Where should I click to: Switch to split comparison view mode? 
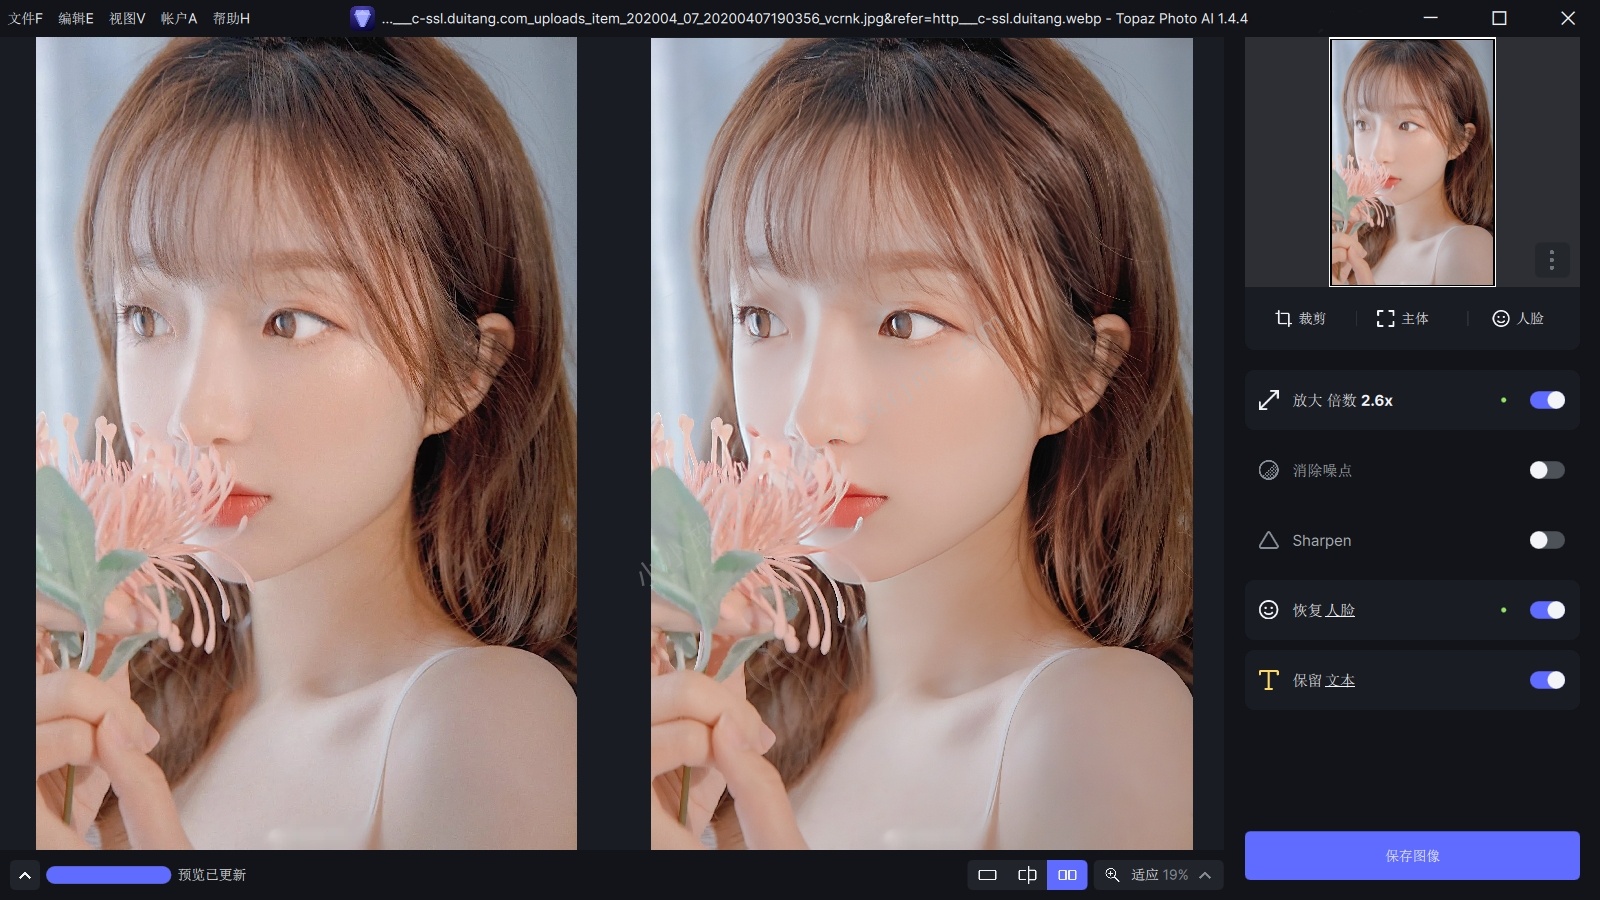[x=1027, y=875]
